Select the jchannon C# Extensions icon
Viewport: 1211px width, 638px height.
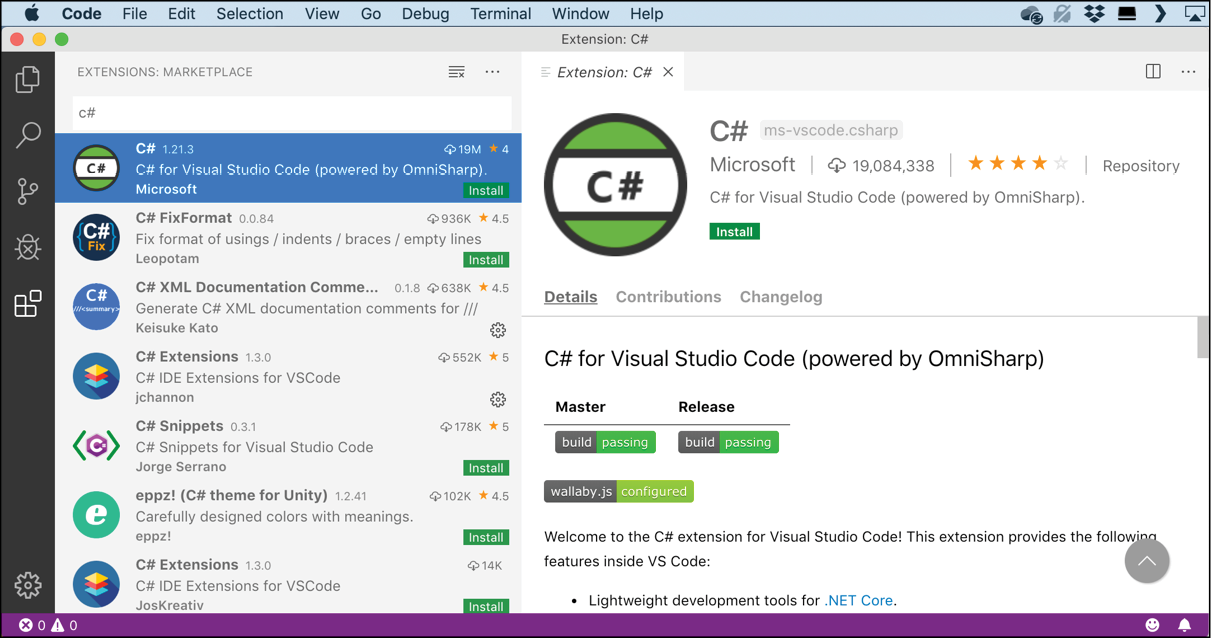97,376
